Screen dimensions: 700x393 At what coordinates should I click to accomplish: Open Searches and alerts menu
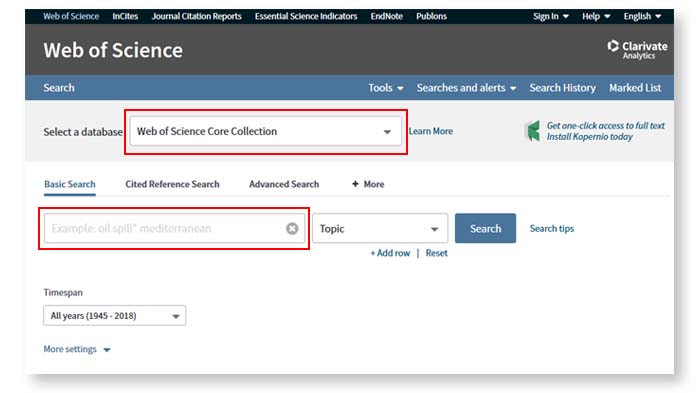point(467,88)
